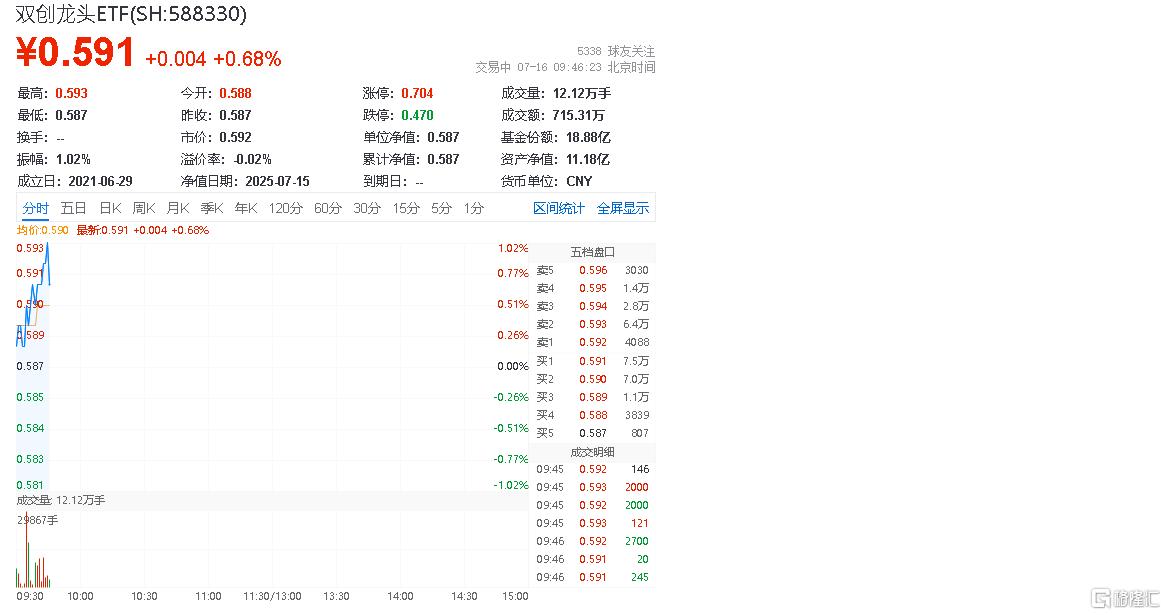Screen dimensions: 1166x615
Task: Select the 年K yearly chart tab
Action: (246, 208)
